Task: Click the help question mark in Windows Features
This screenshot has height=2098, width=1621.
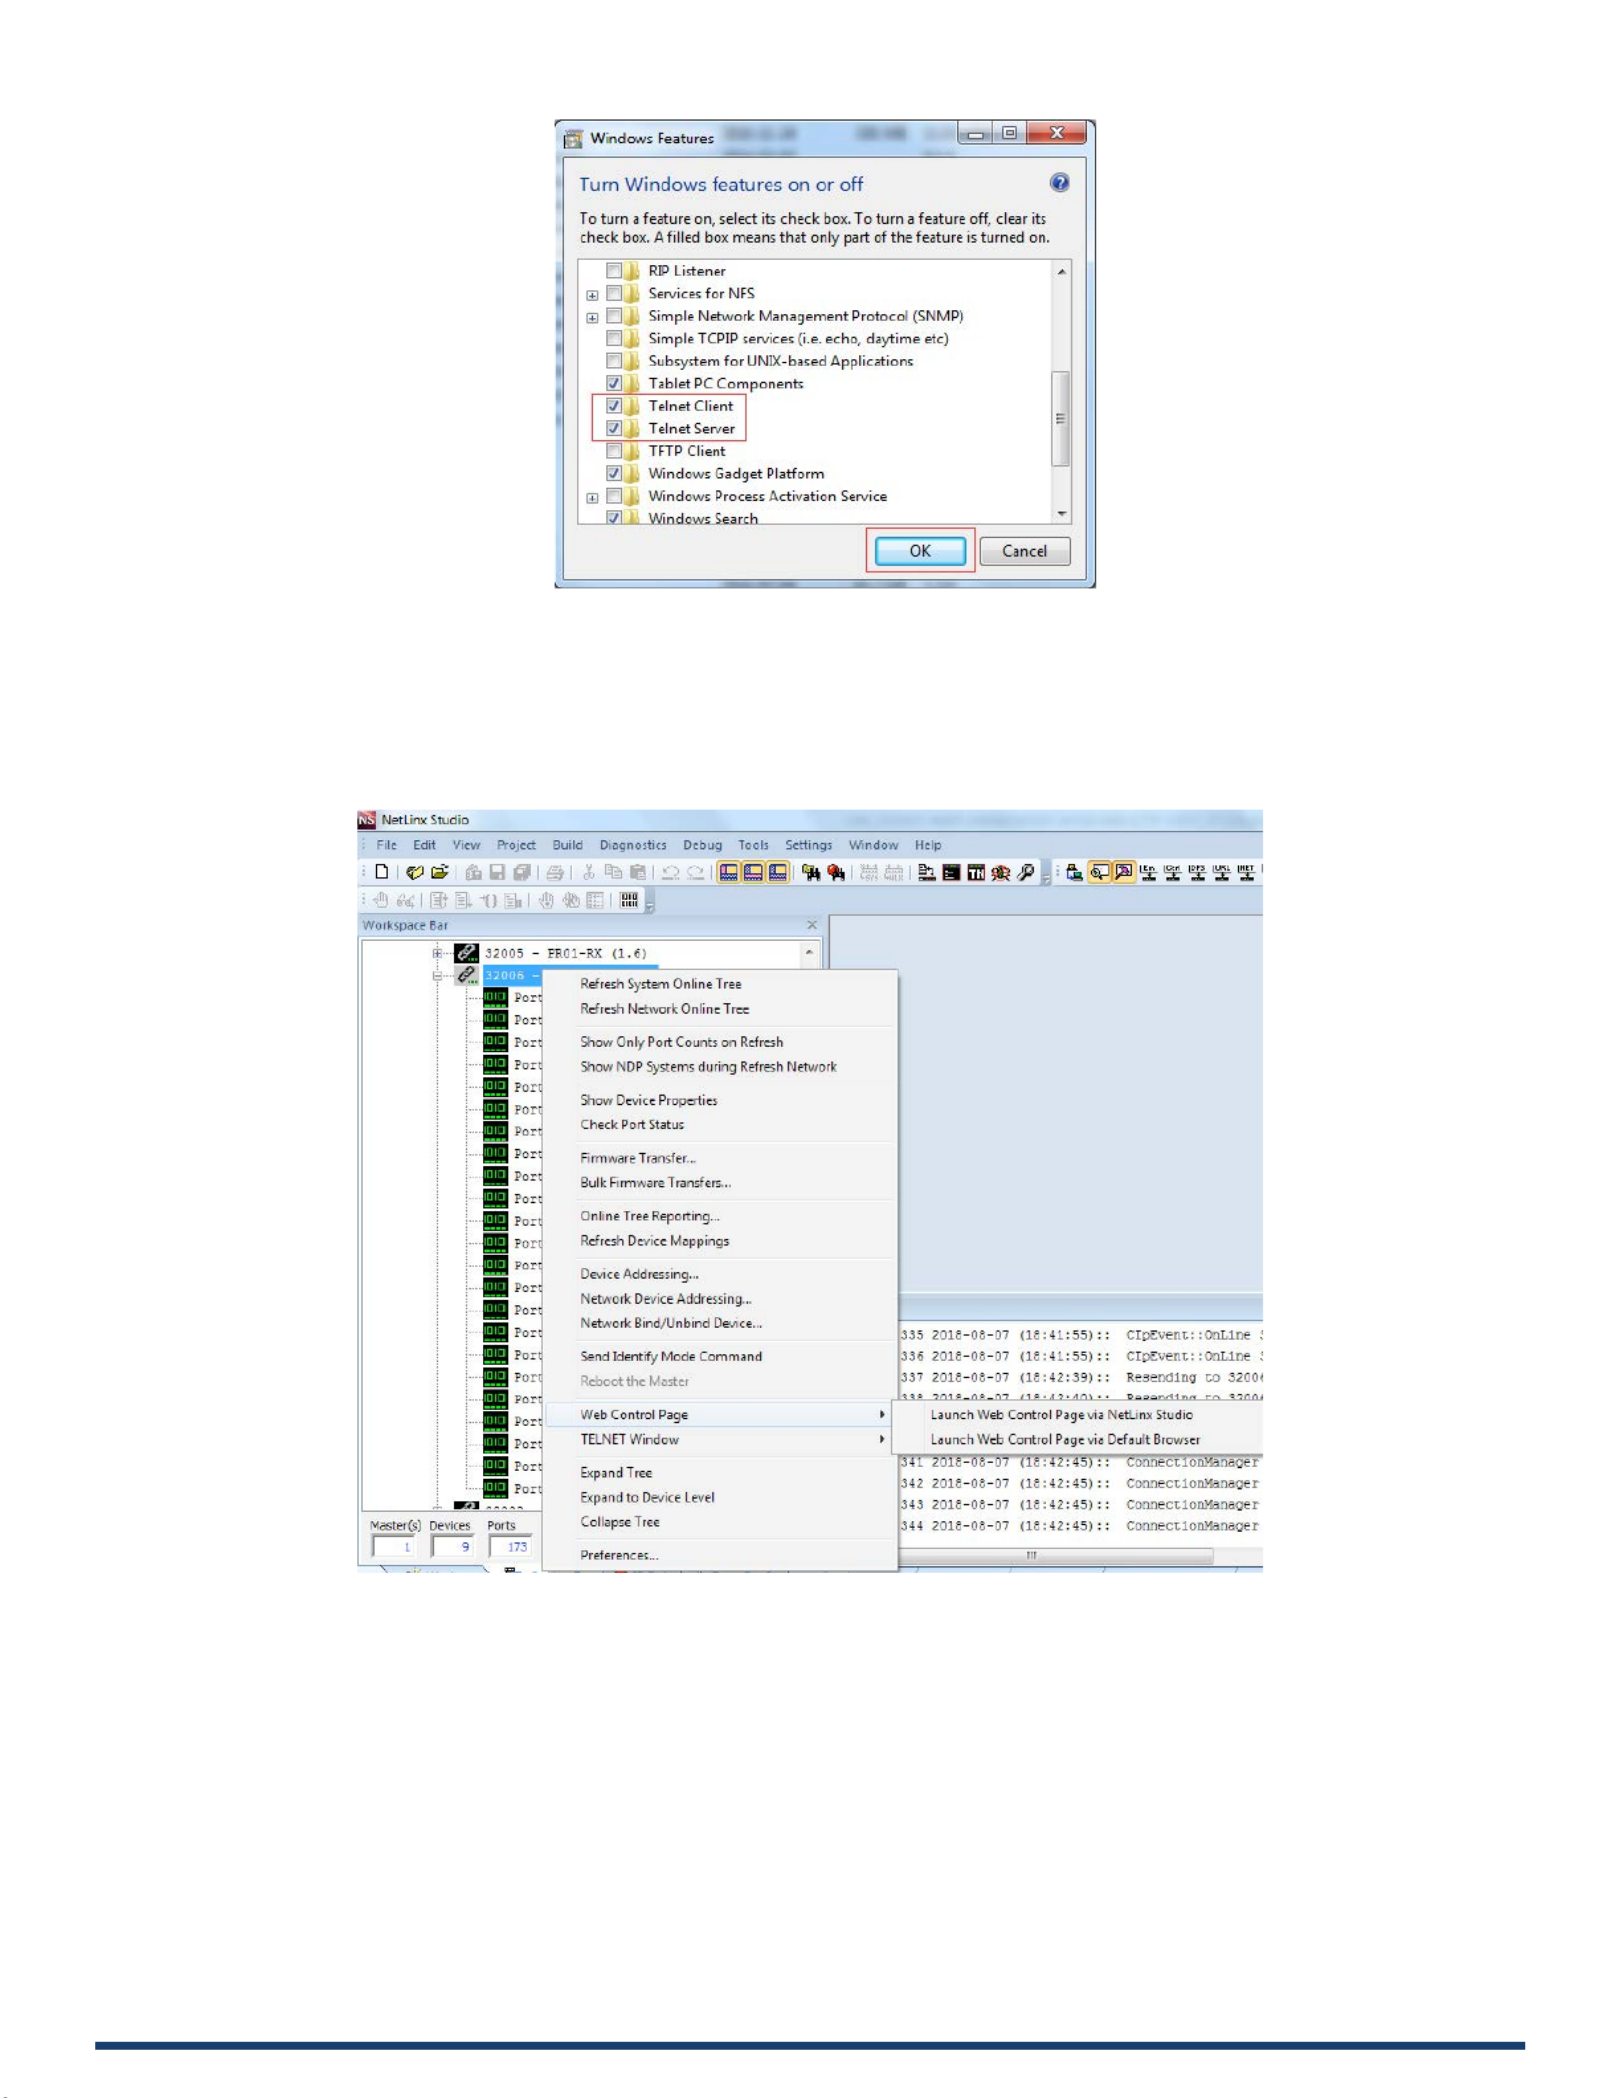Action: coord(1059,182)
